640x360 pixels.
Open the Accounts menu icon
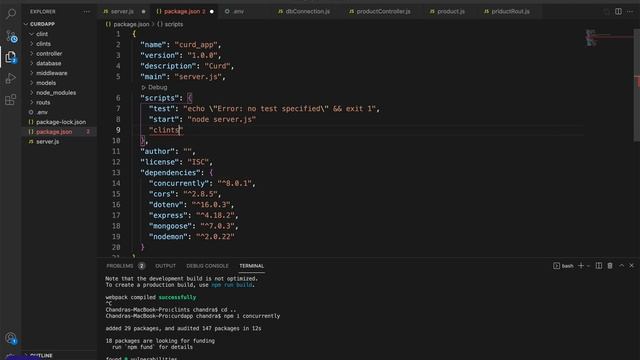click(11, 338)
